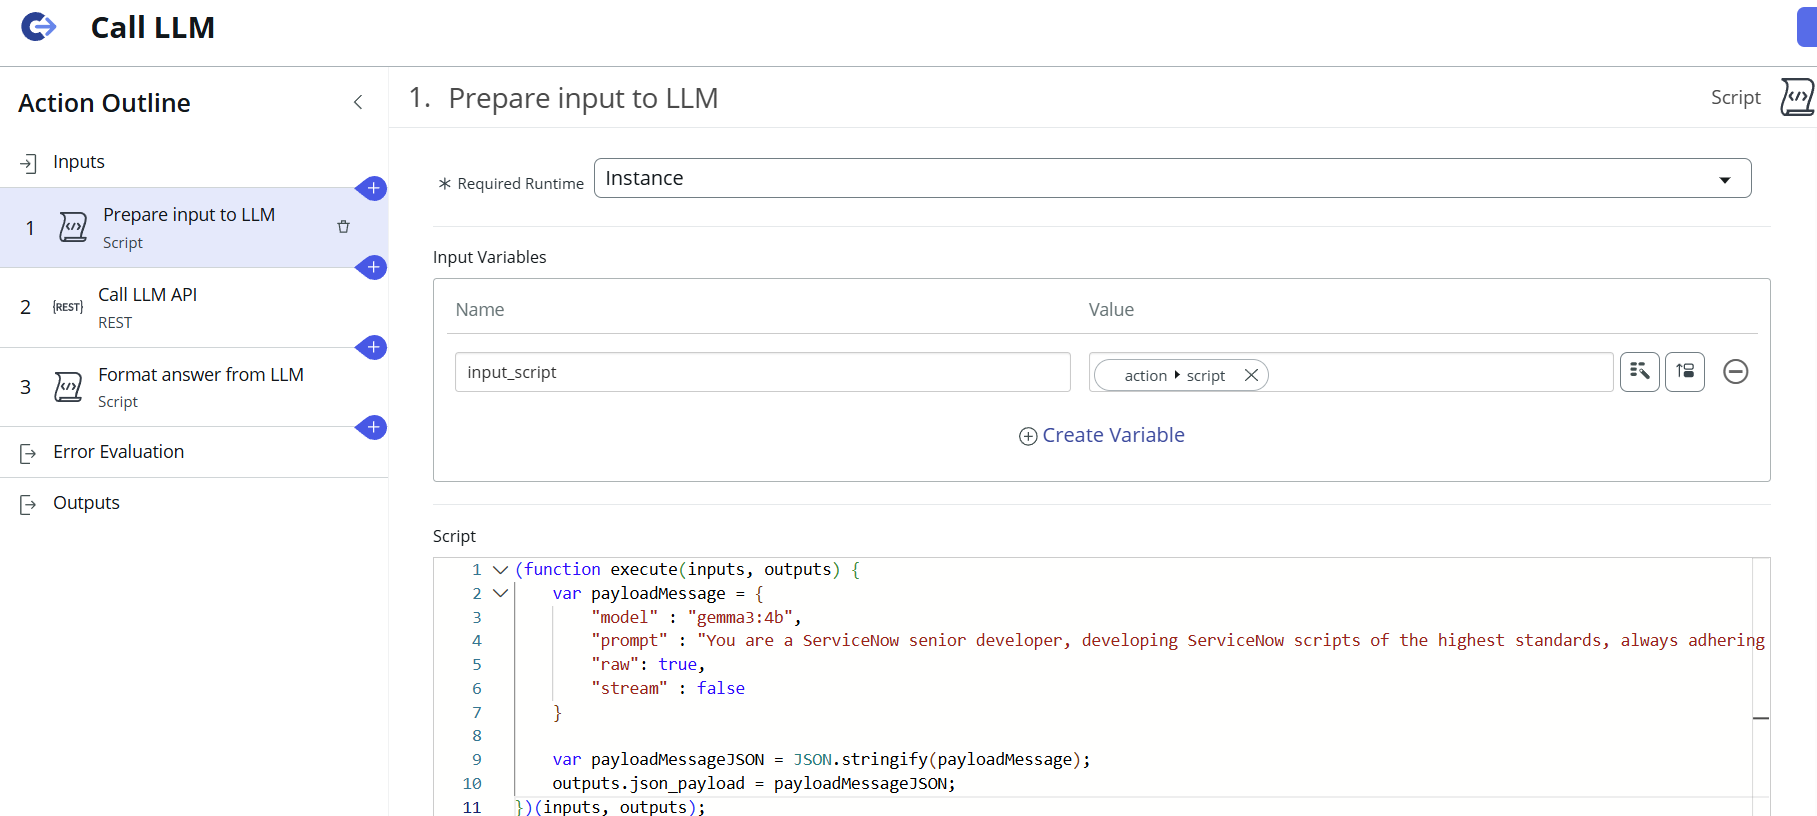The width and height of the screenshot is (1817, 816).
Task: Click the Script type icon at top right
Action: [x=1797, y=97]
